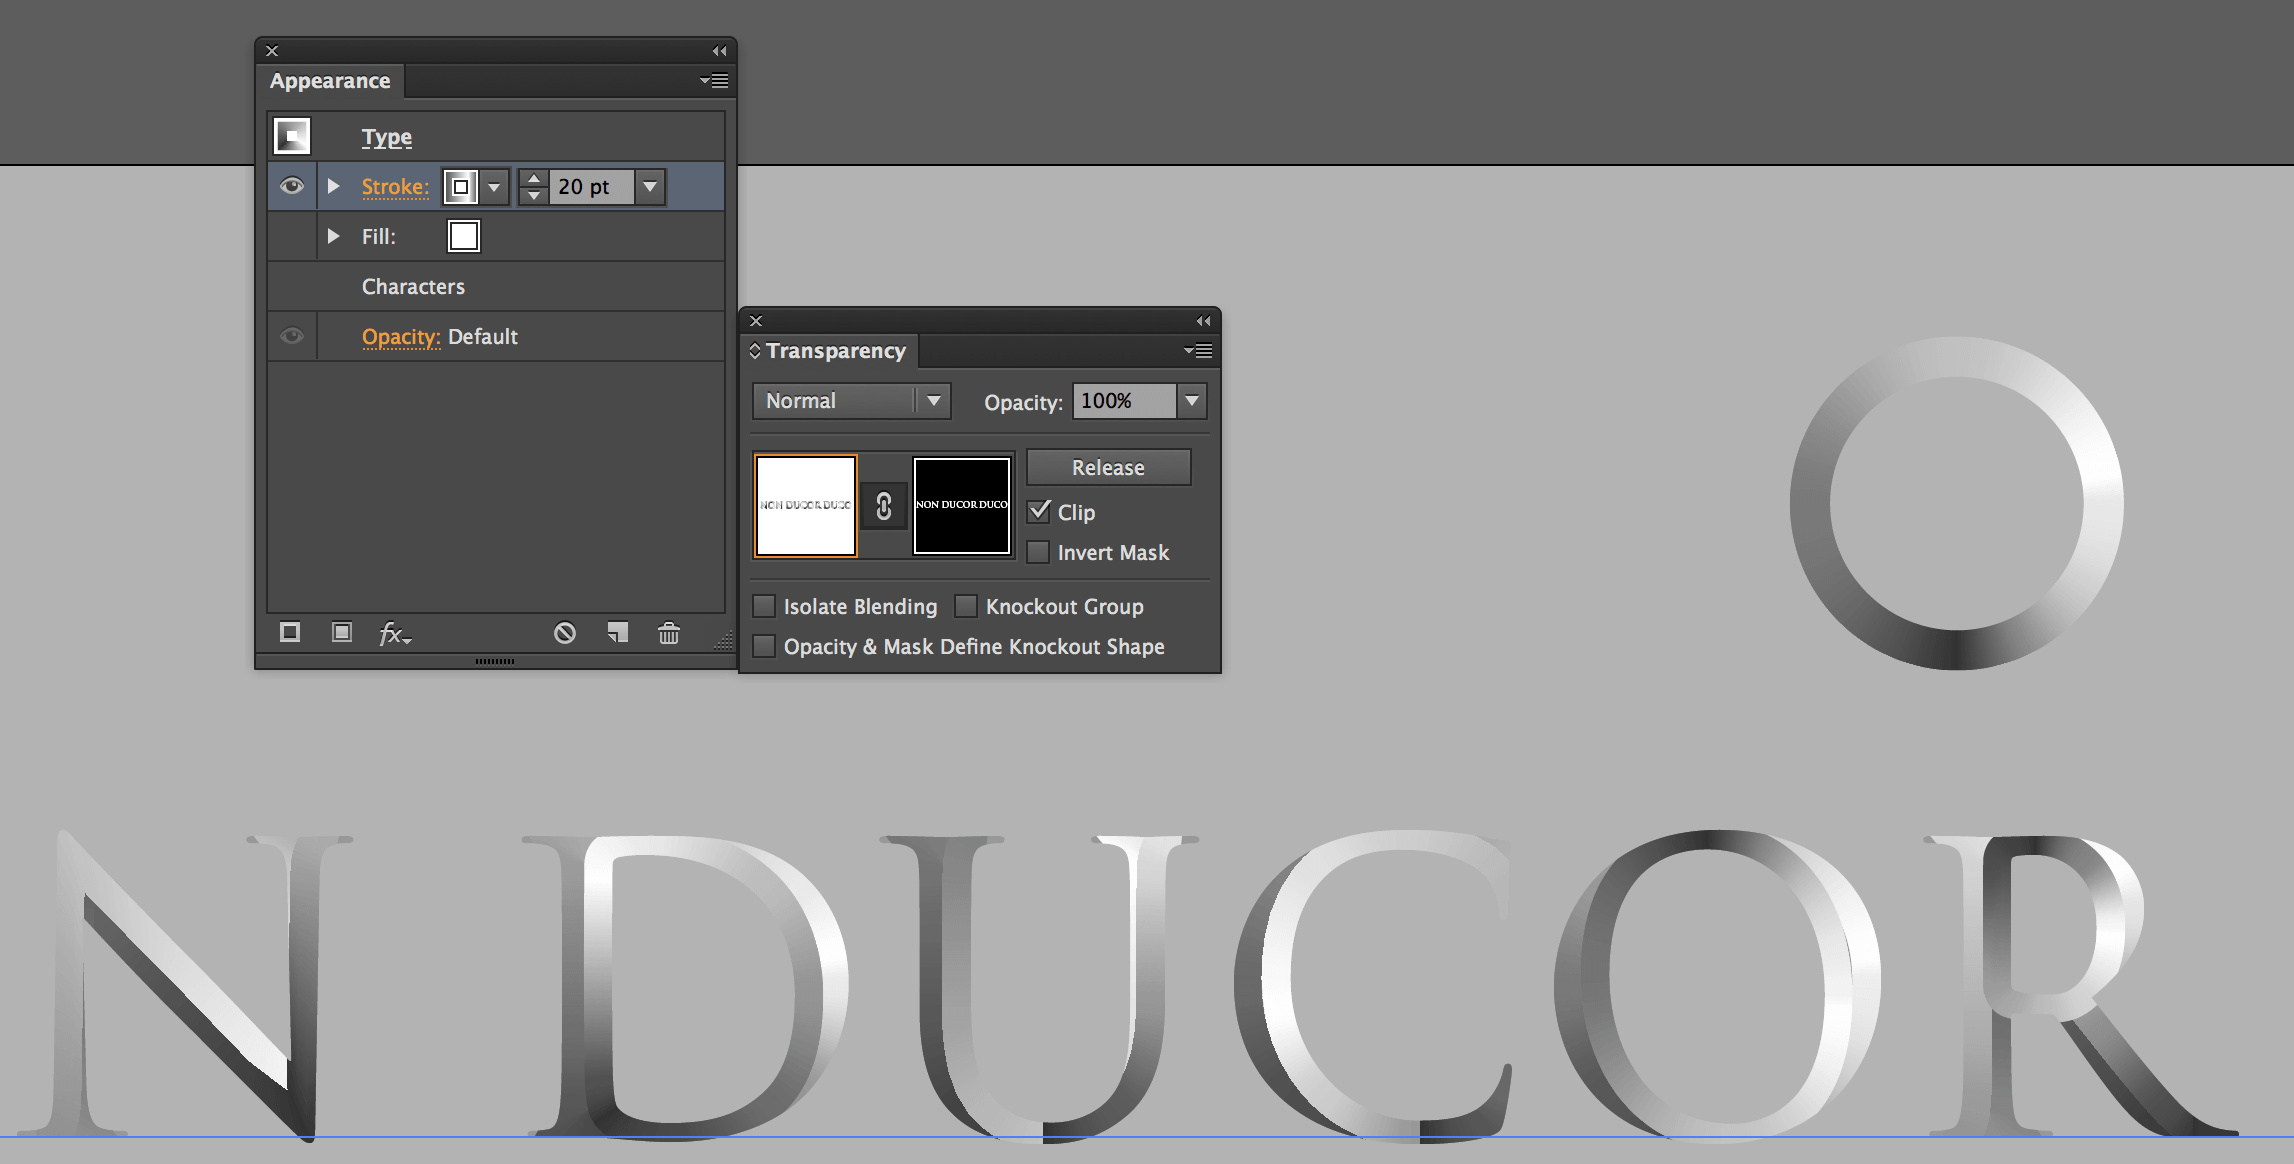Click the white Fill color swatch
Screen dimensions: 2294x1164
tap(464, 236)
